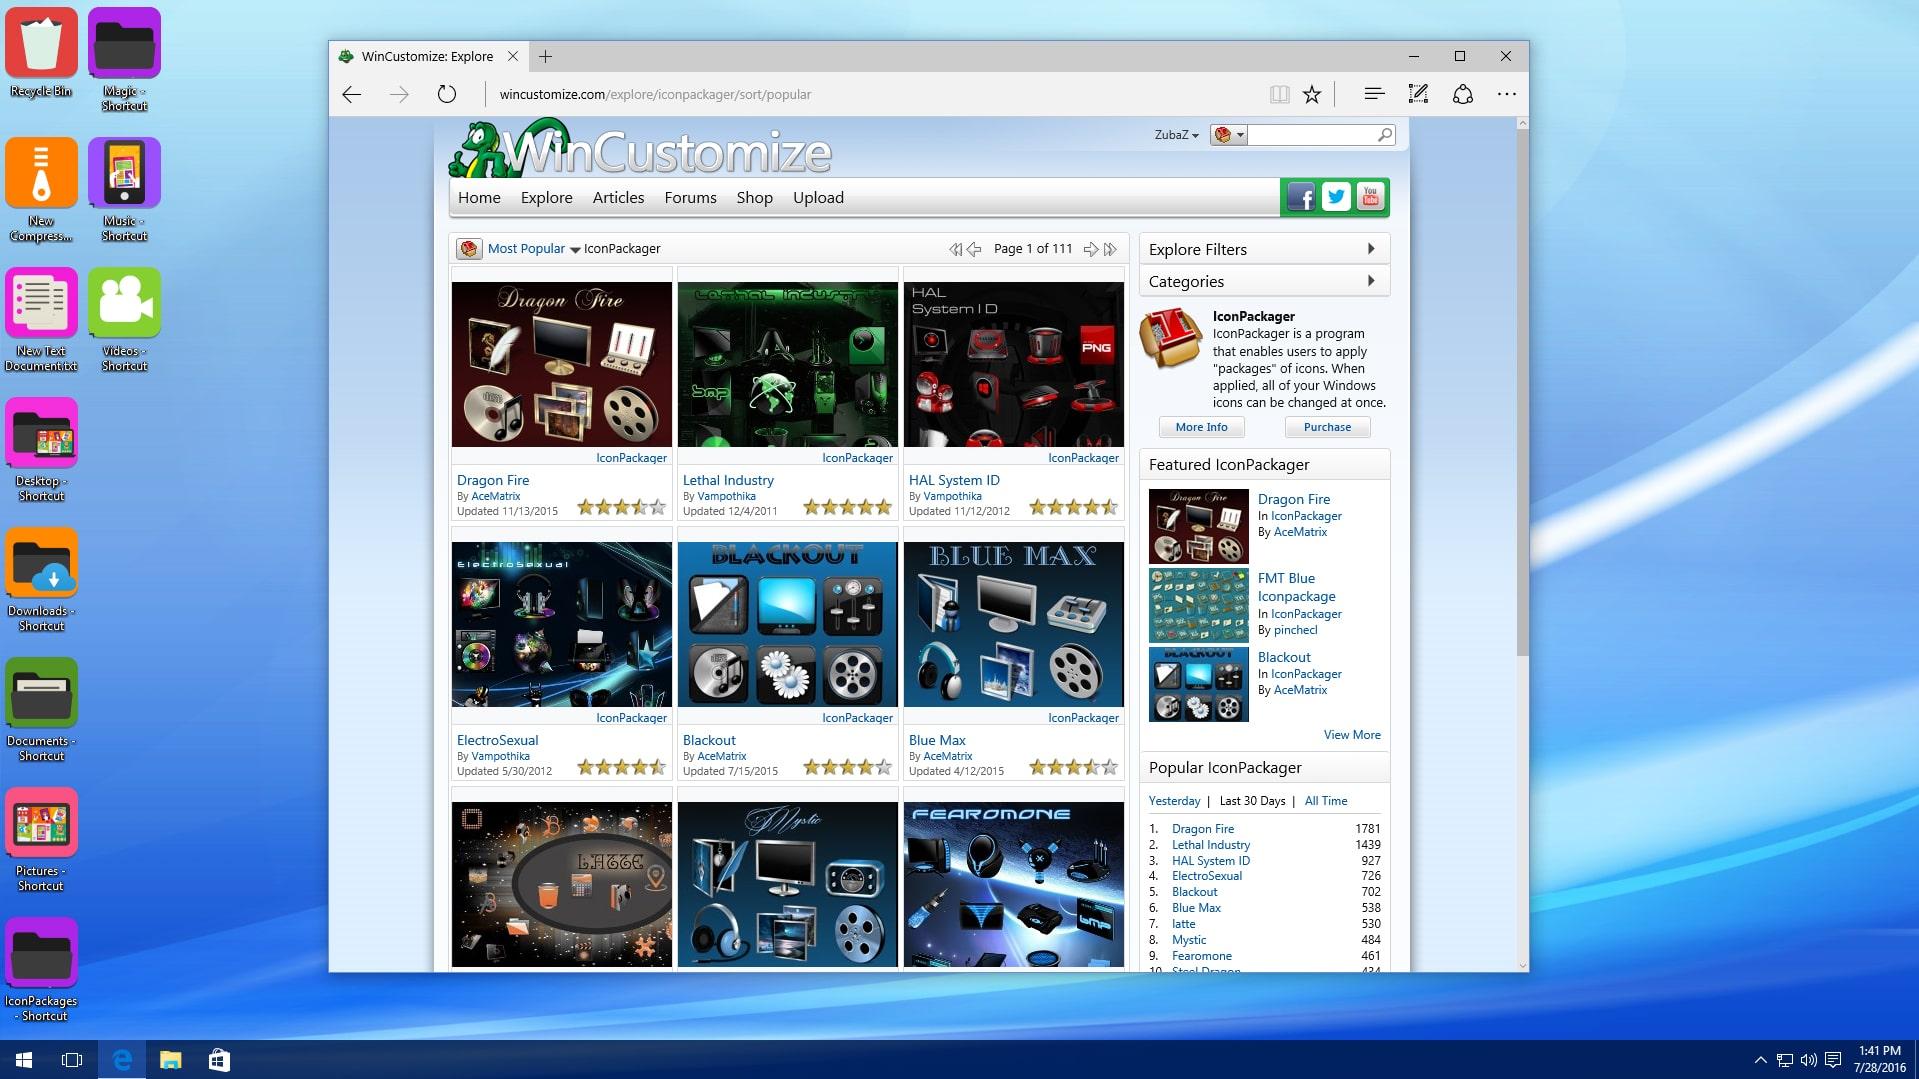Open reading view in Edge
The height and width of the screenshot is (1079, 1919).
coord(1279,94)
